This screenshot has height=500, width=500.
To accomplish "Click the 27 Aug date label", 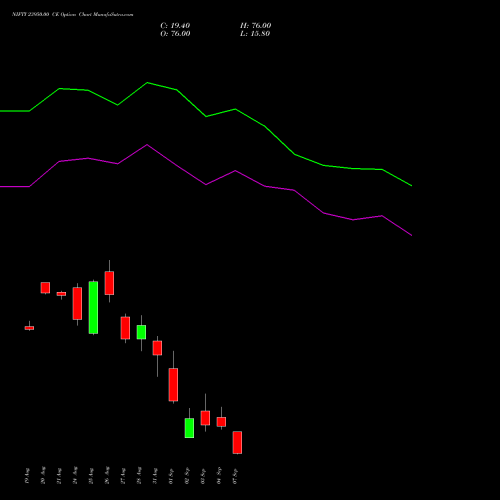I will coord(123,476).
